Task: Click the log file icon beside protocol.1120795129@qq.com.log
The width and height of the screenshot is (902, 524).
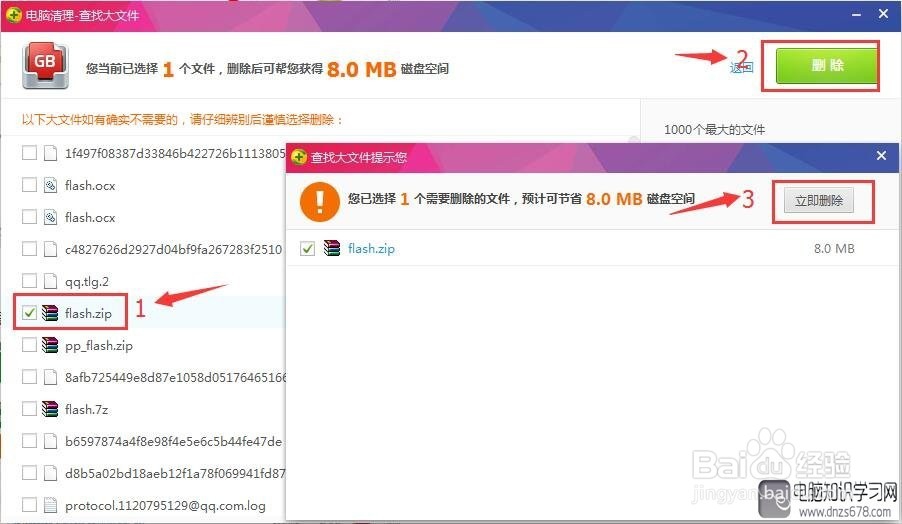Action: (x=51, y=505)
